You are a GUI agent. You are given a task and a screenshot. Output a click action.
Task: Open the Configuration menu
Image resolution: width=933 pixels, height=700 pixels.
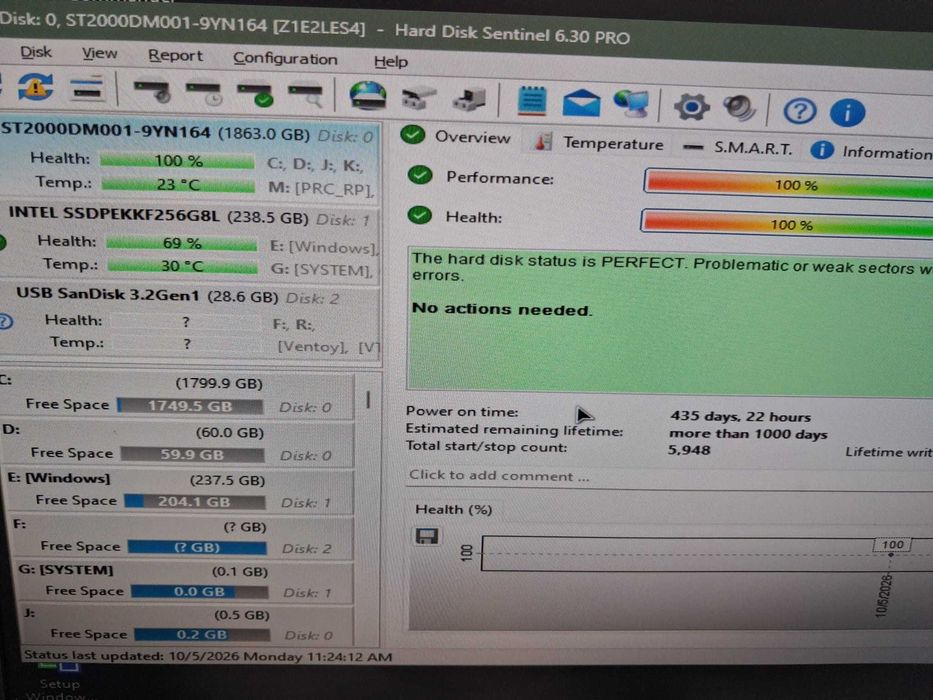pyautogui.click(x=285, y=58)
